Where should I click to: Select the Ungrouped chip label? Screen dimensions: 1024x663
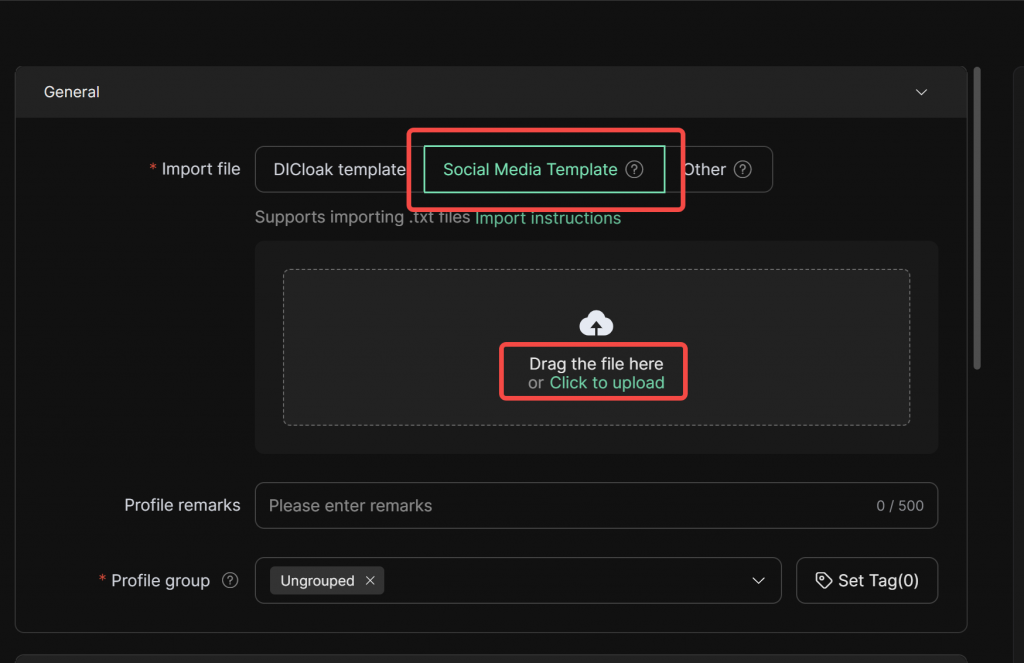pos(317,581)
